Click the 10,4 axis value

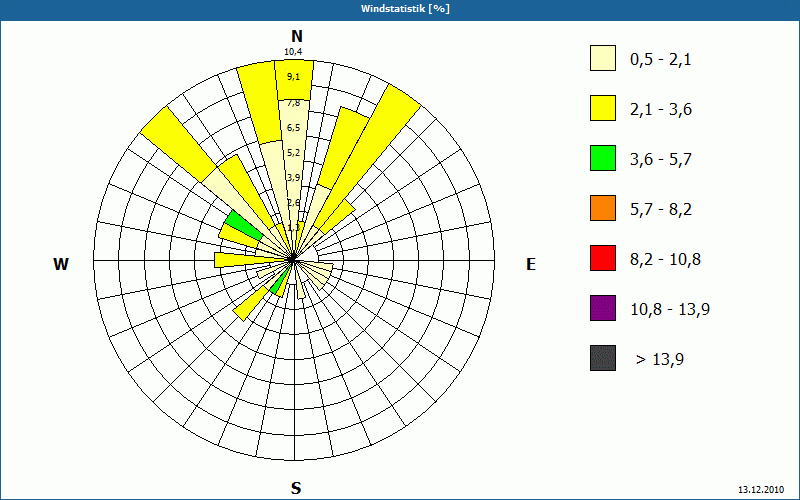[x=293, y=52]
